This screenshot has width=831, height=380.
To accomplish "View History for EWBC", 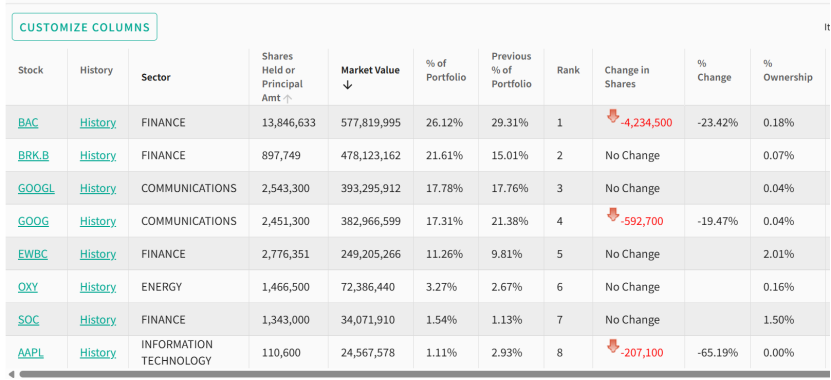I will 98,254.
